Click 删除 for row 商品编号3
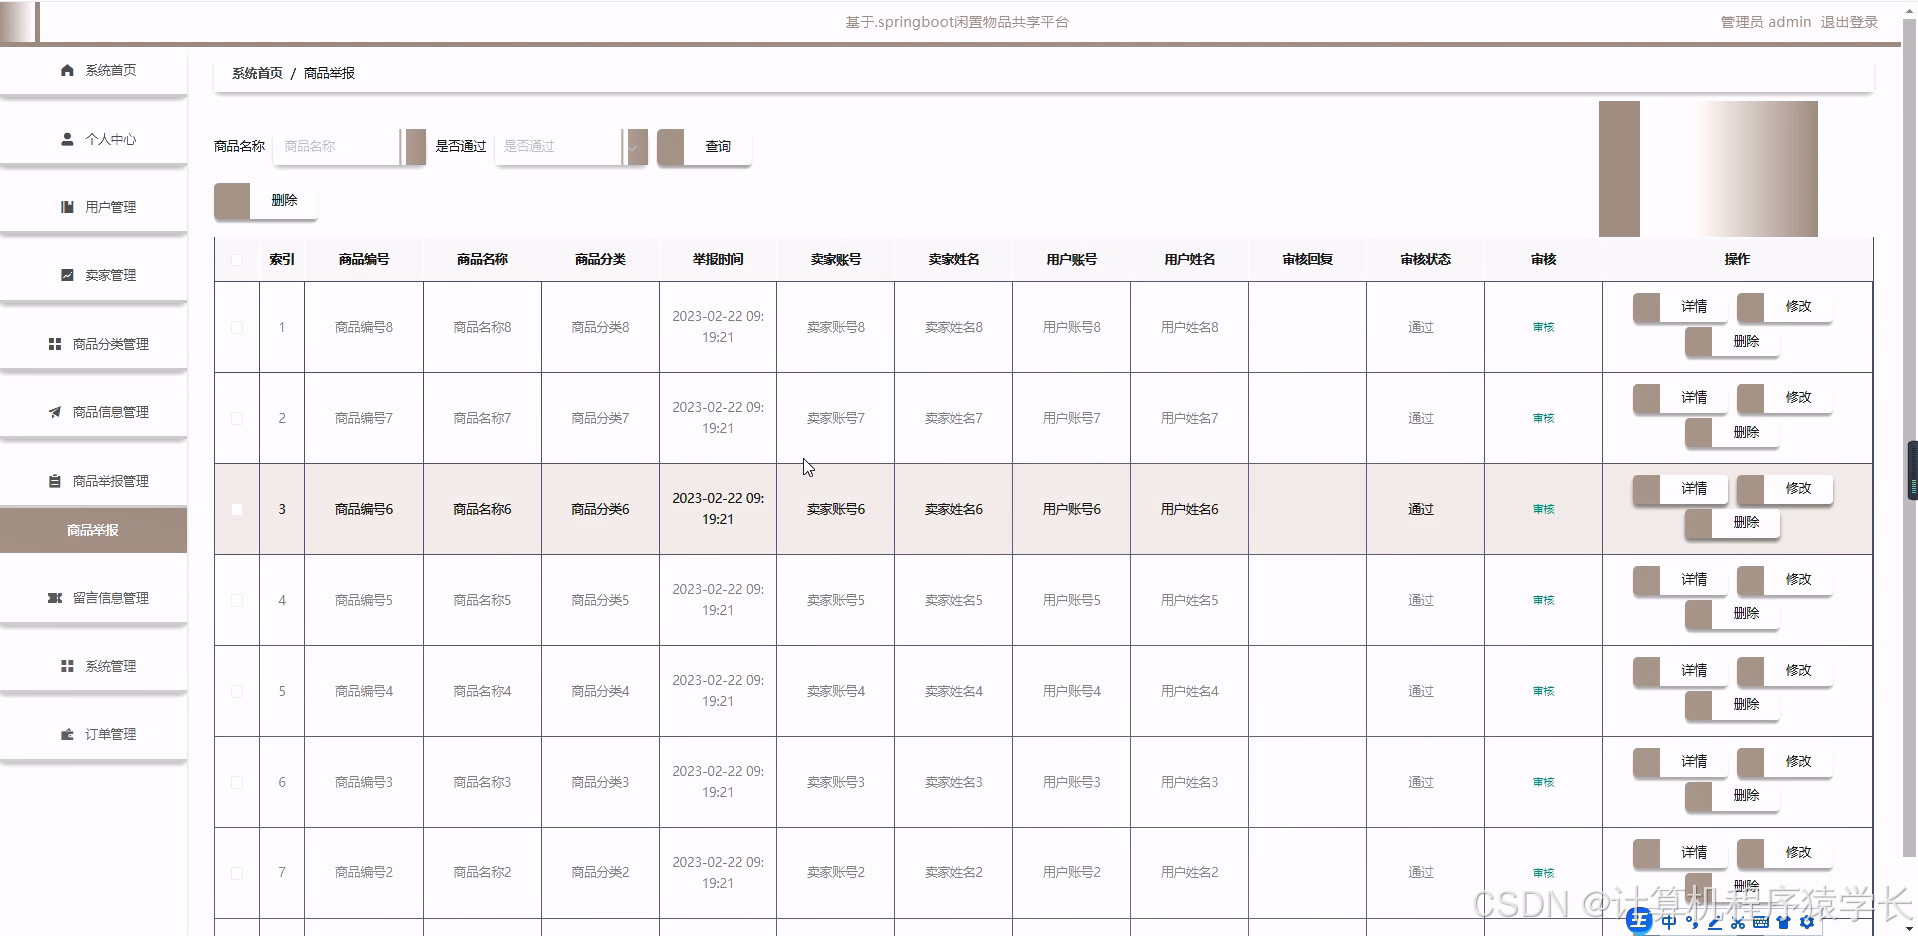Viewport: 1918px width, 936px height. coord(1732,795)
